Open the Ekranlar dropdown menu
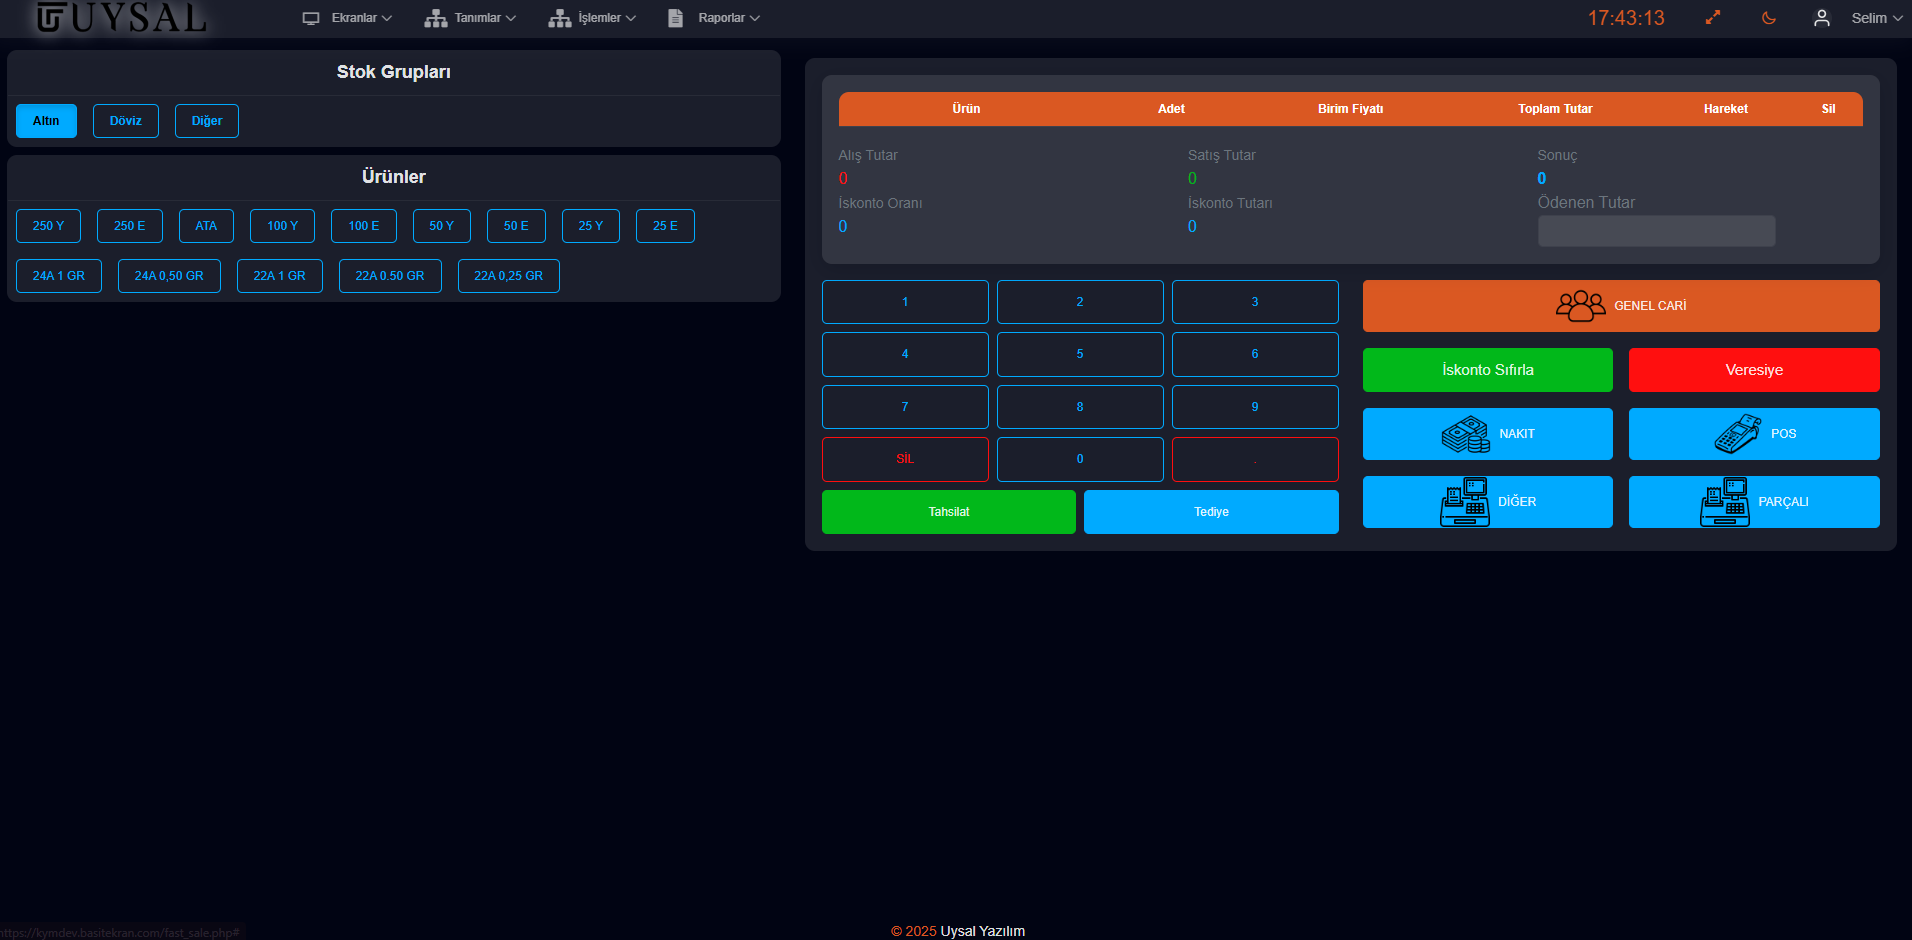 361,18
